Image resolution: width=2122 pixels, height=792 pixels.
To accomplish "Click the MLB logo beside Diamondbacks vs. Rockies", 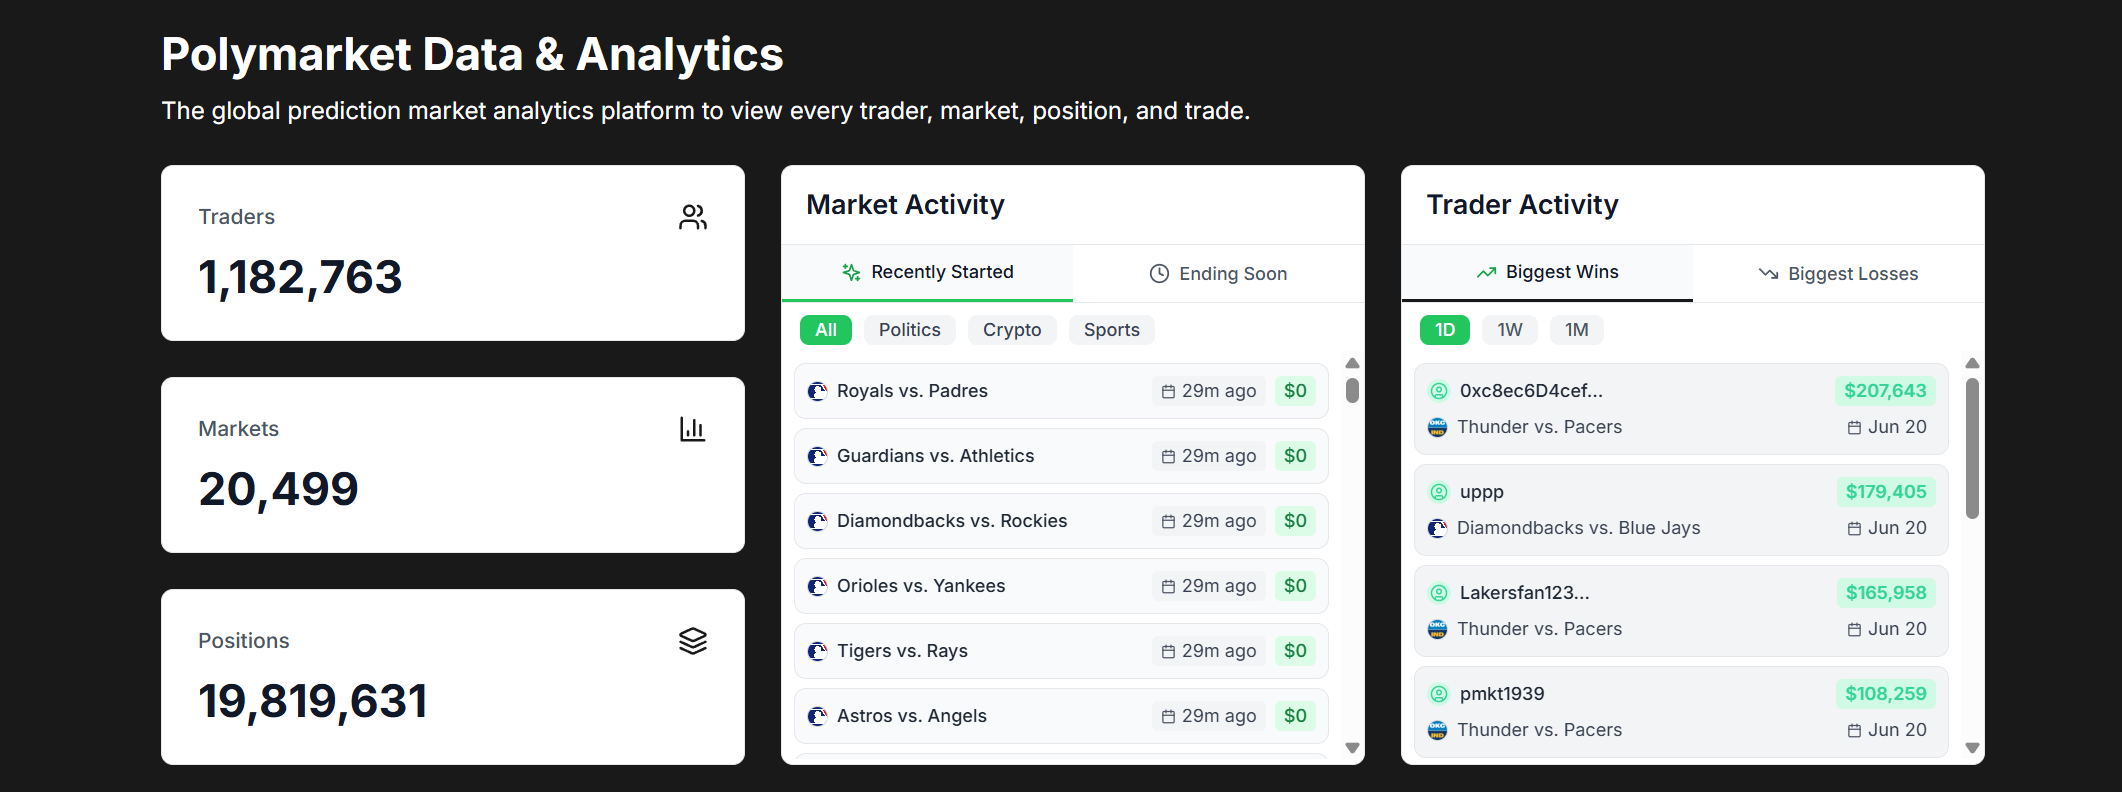I will (x=817, y=521).
